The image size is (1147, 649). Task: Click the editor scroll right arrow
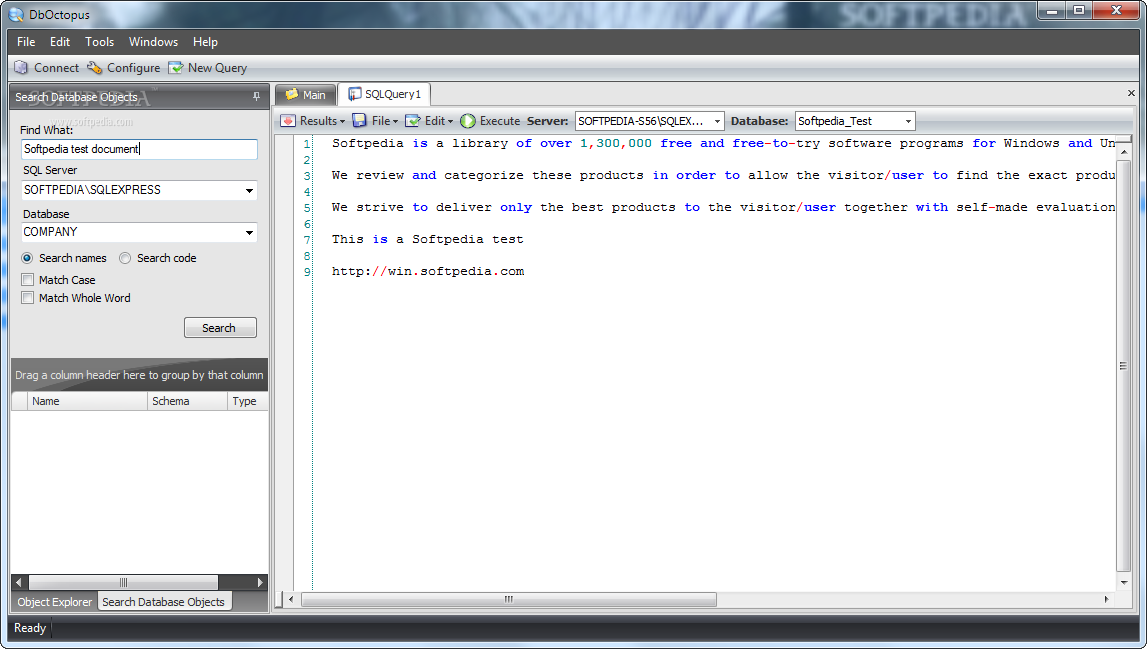[x=1106, y=599]
